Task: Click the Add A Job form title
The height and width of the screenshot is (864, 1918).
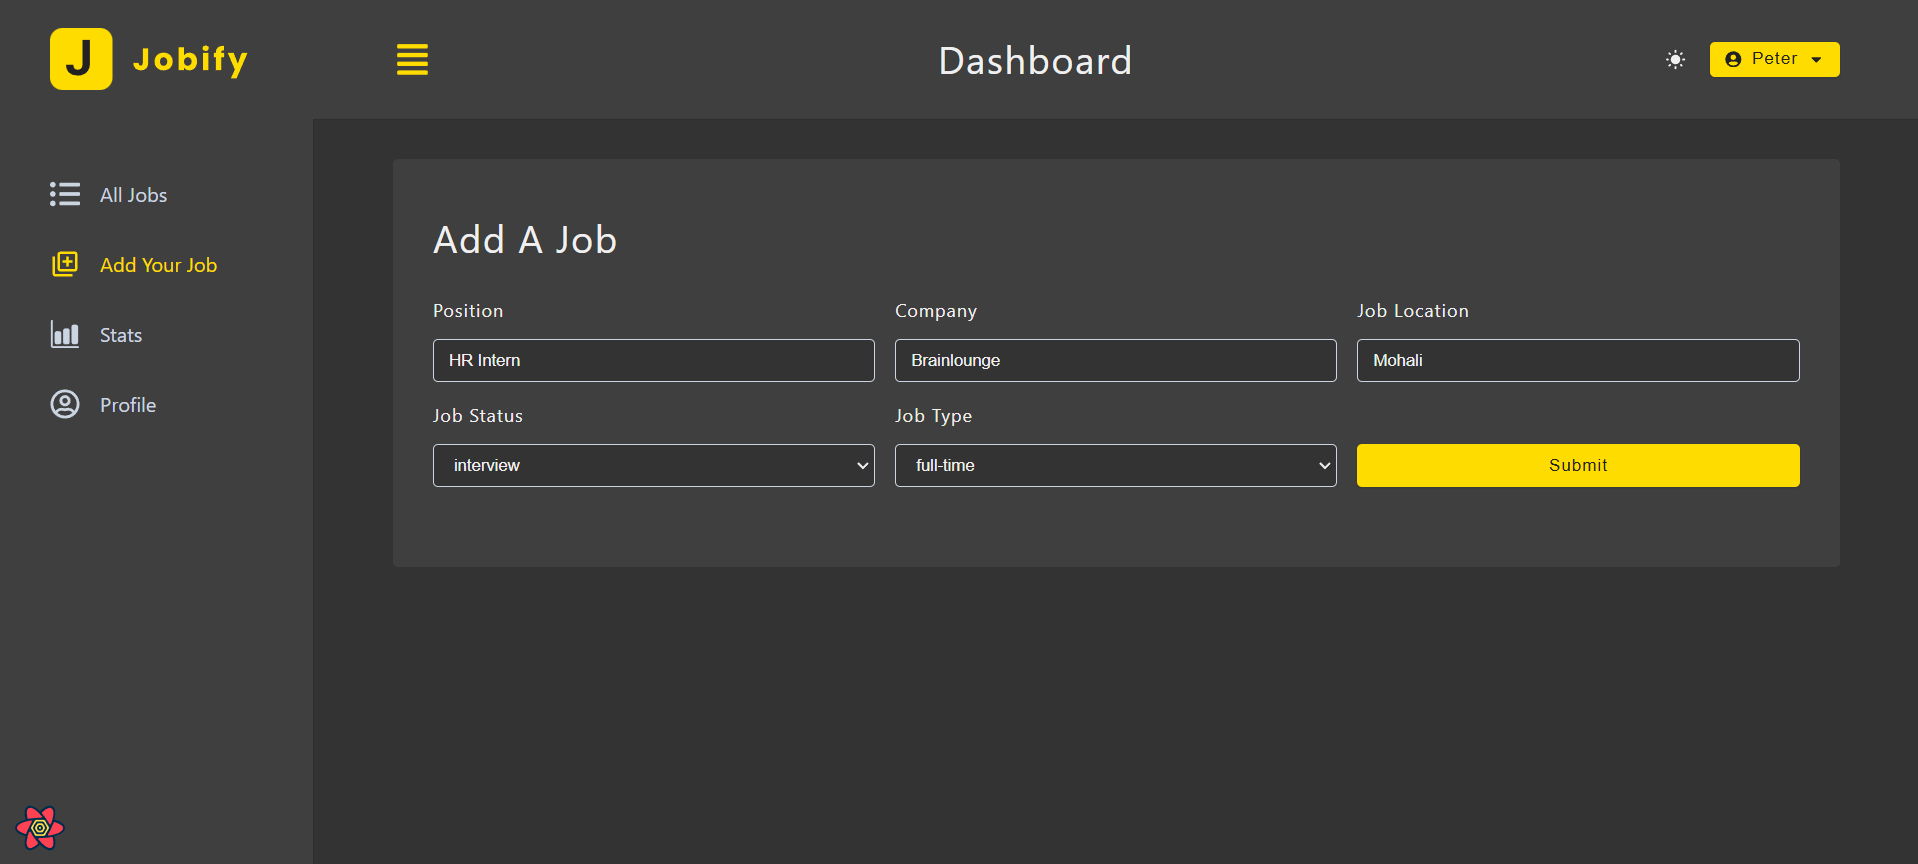Action: 525,240
